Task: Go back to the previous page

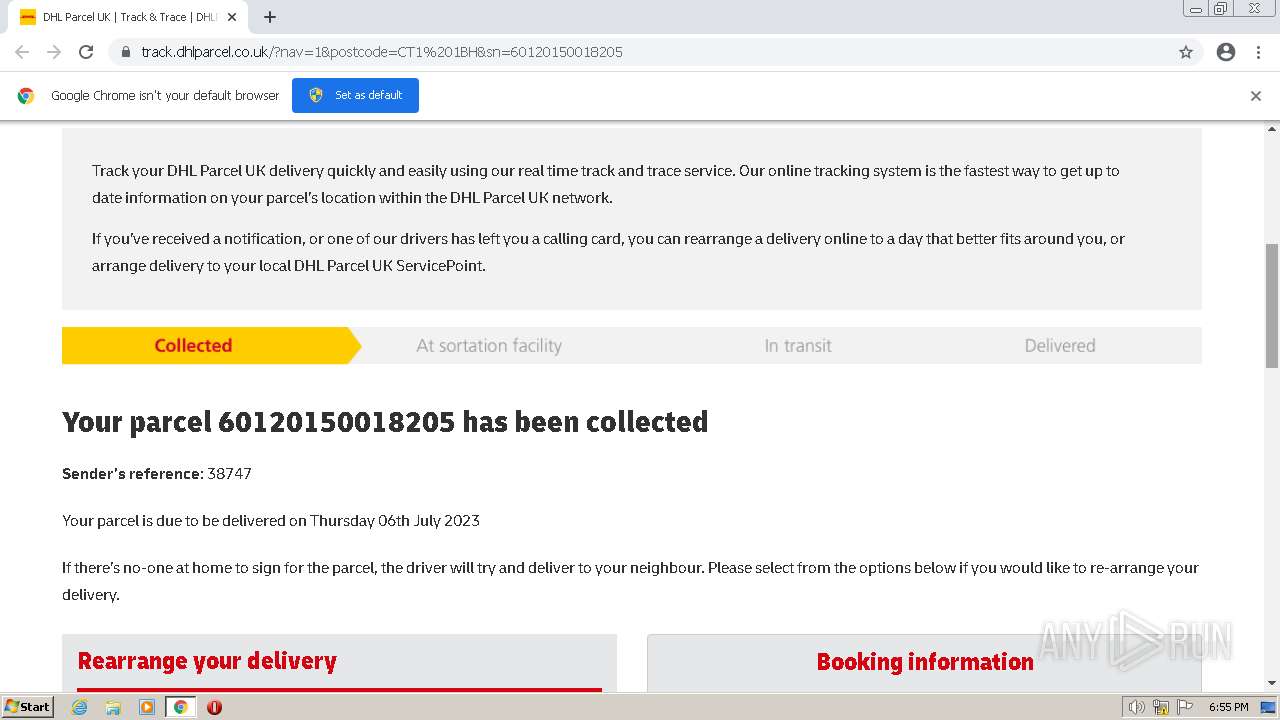Action: (x=22, y=52)
